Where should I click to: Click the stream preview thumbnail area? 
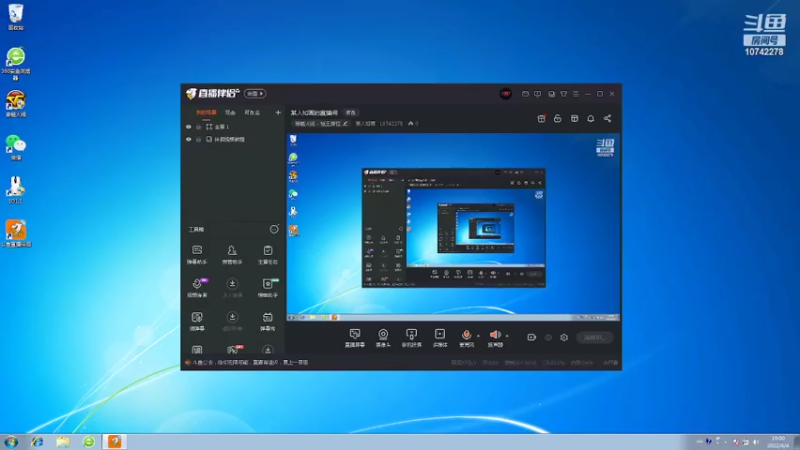click(453, 227)
